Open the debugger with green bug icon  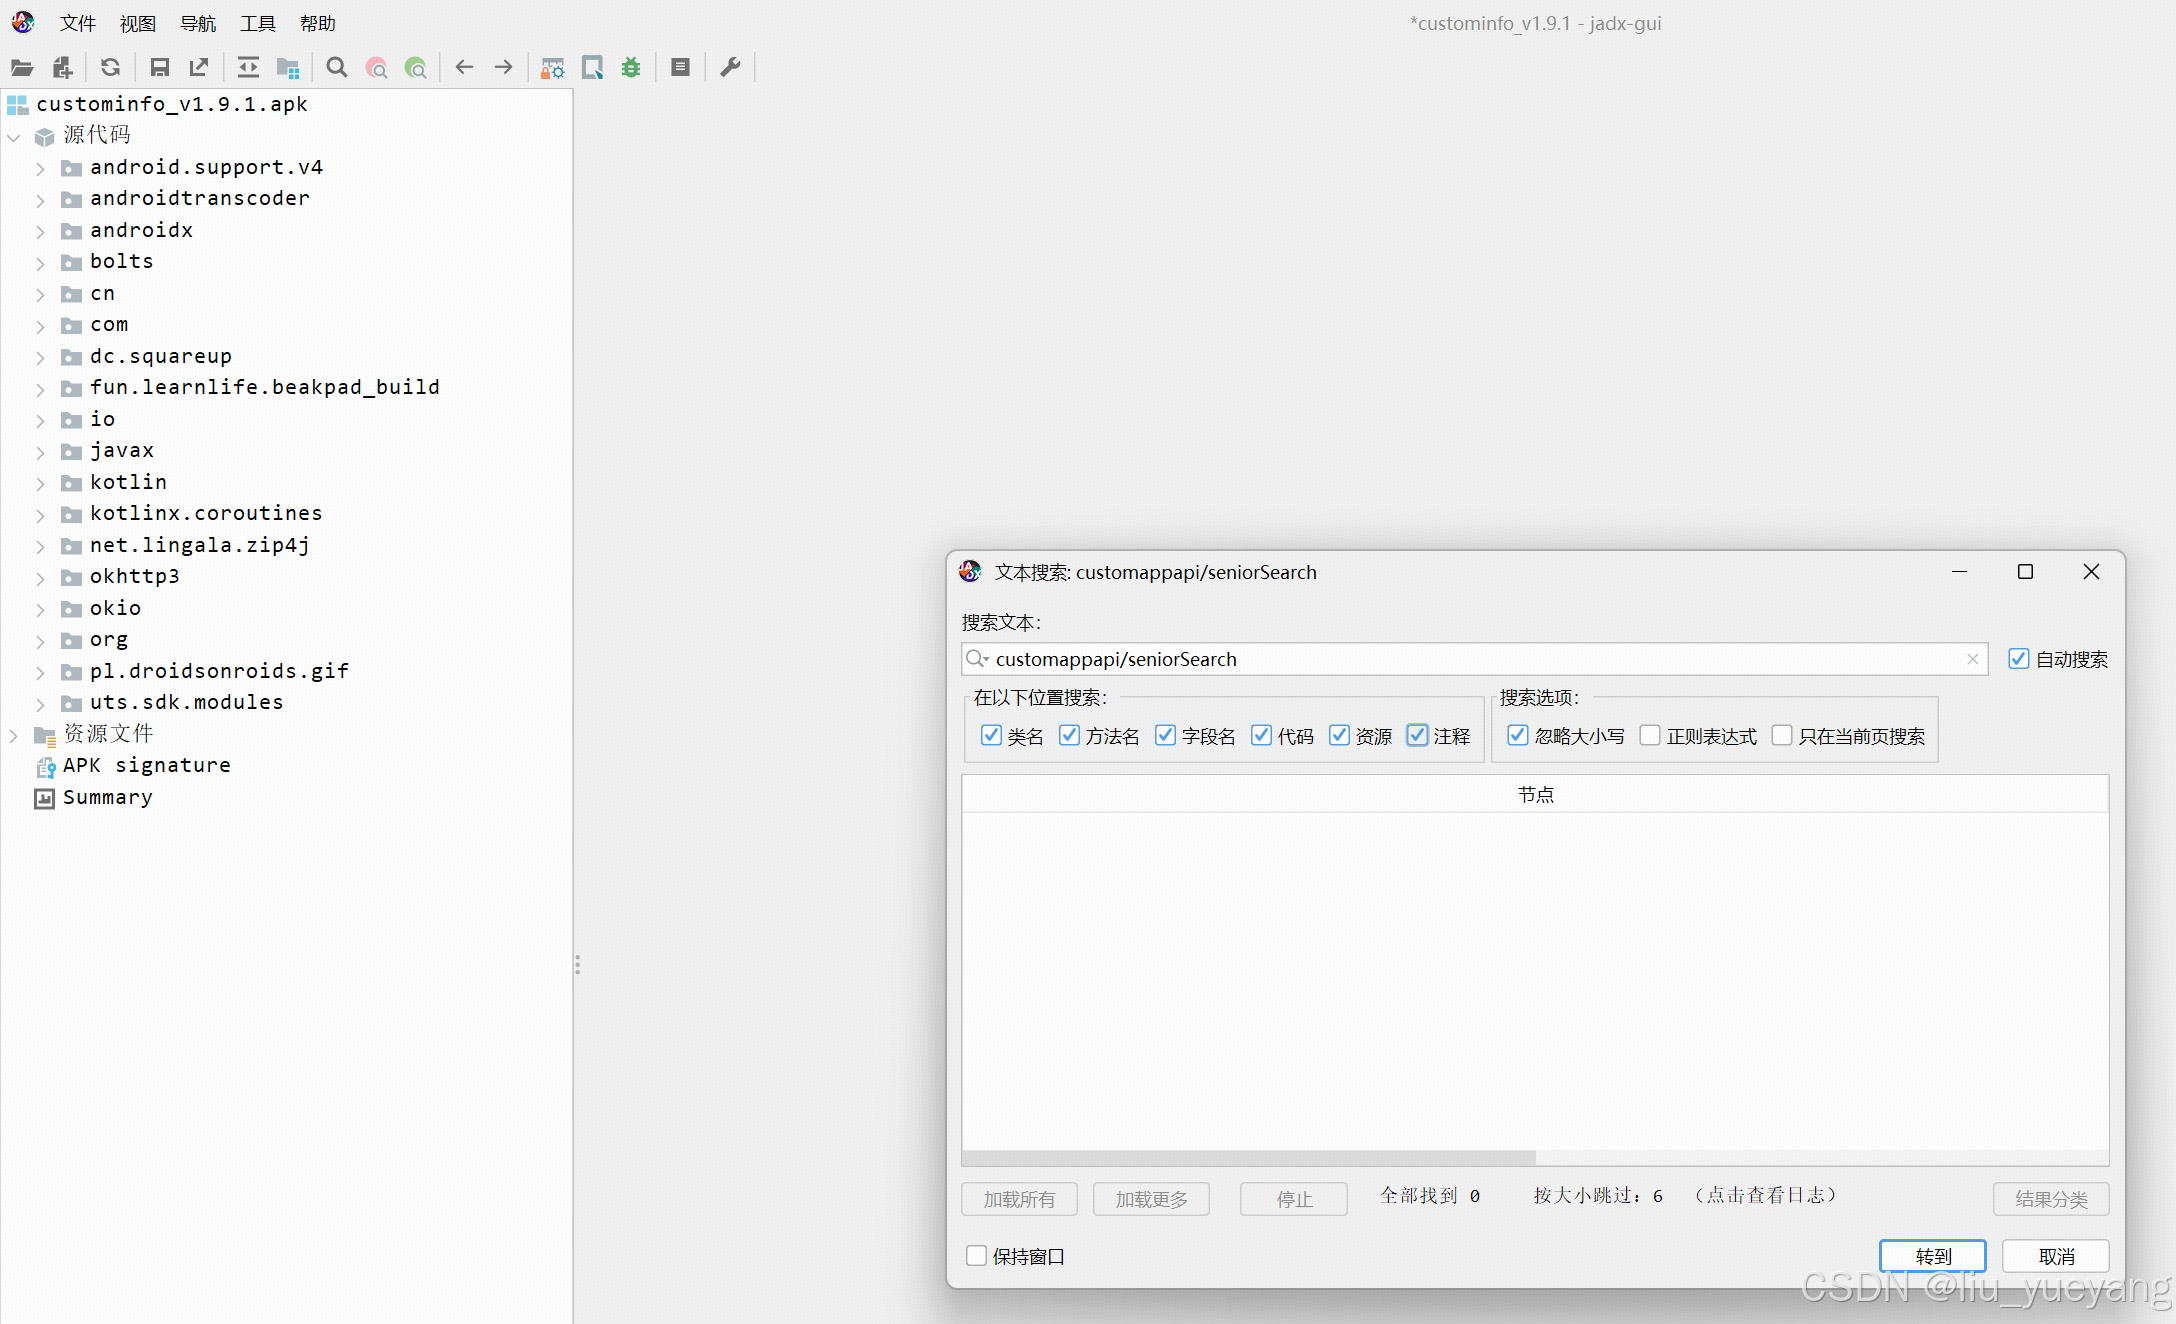coord(631,68)
